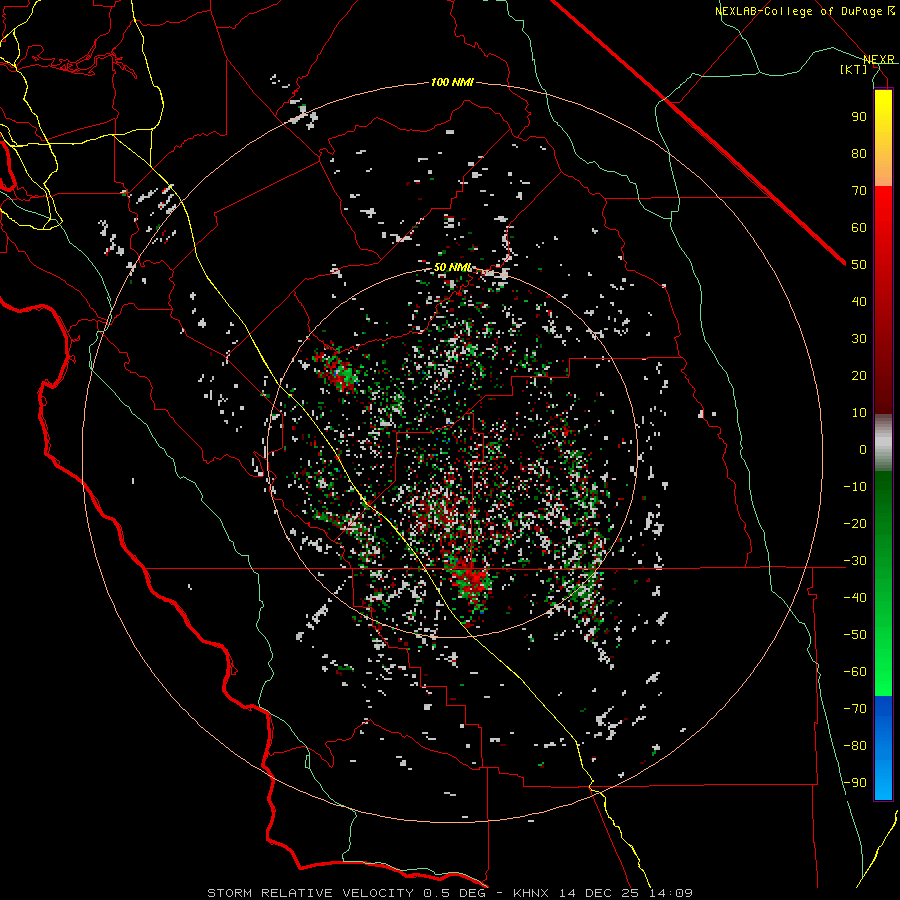900x900 pixels.
Task: Click the -60 value on the velocity scale
Action: [855, 672]
